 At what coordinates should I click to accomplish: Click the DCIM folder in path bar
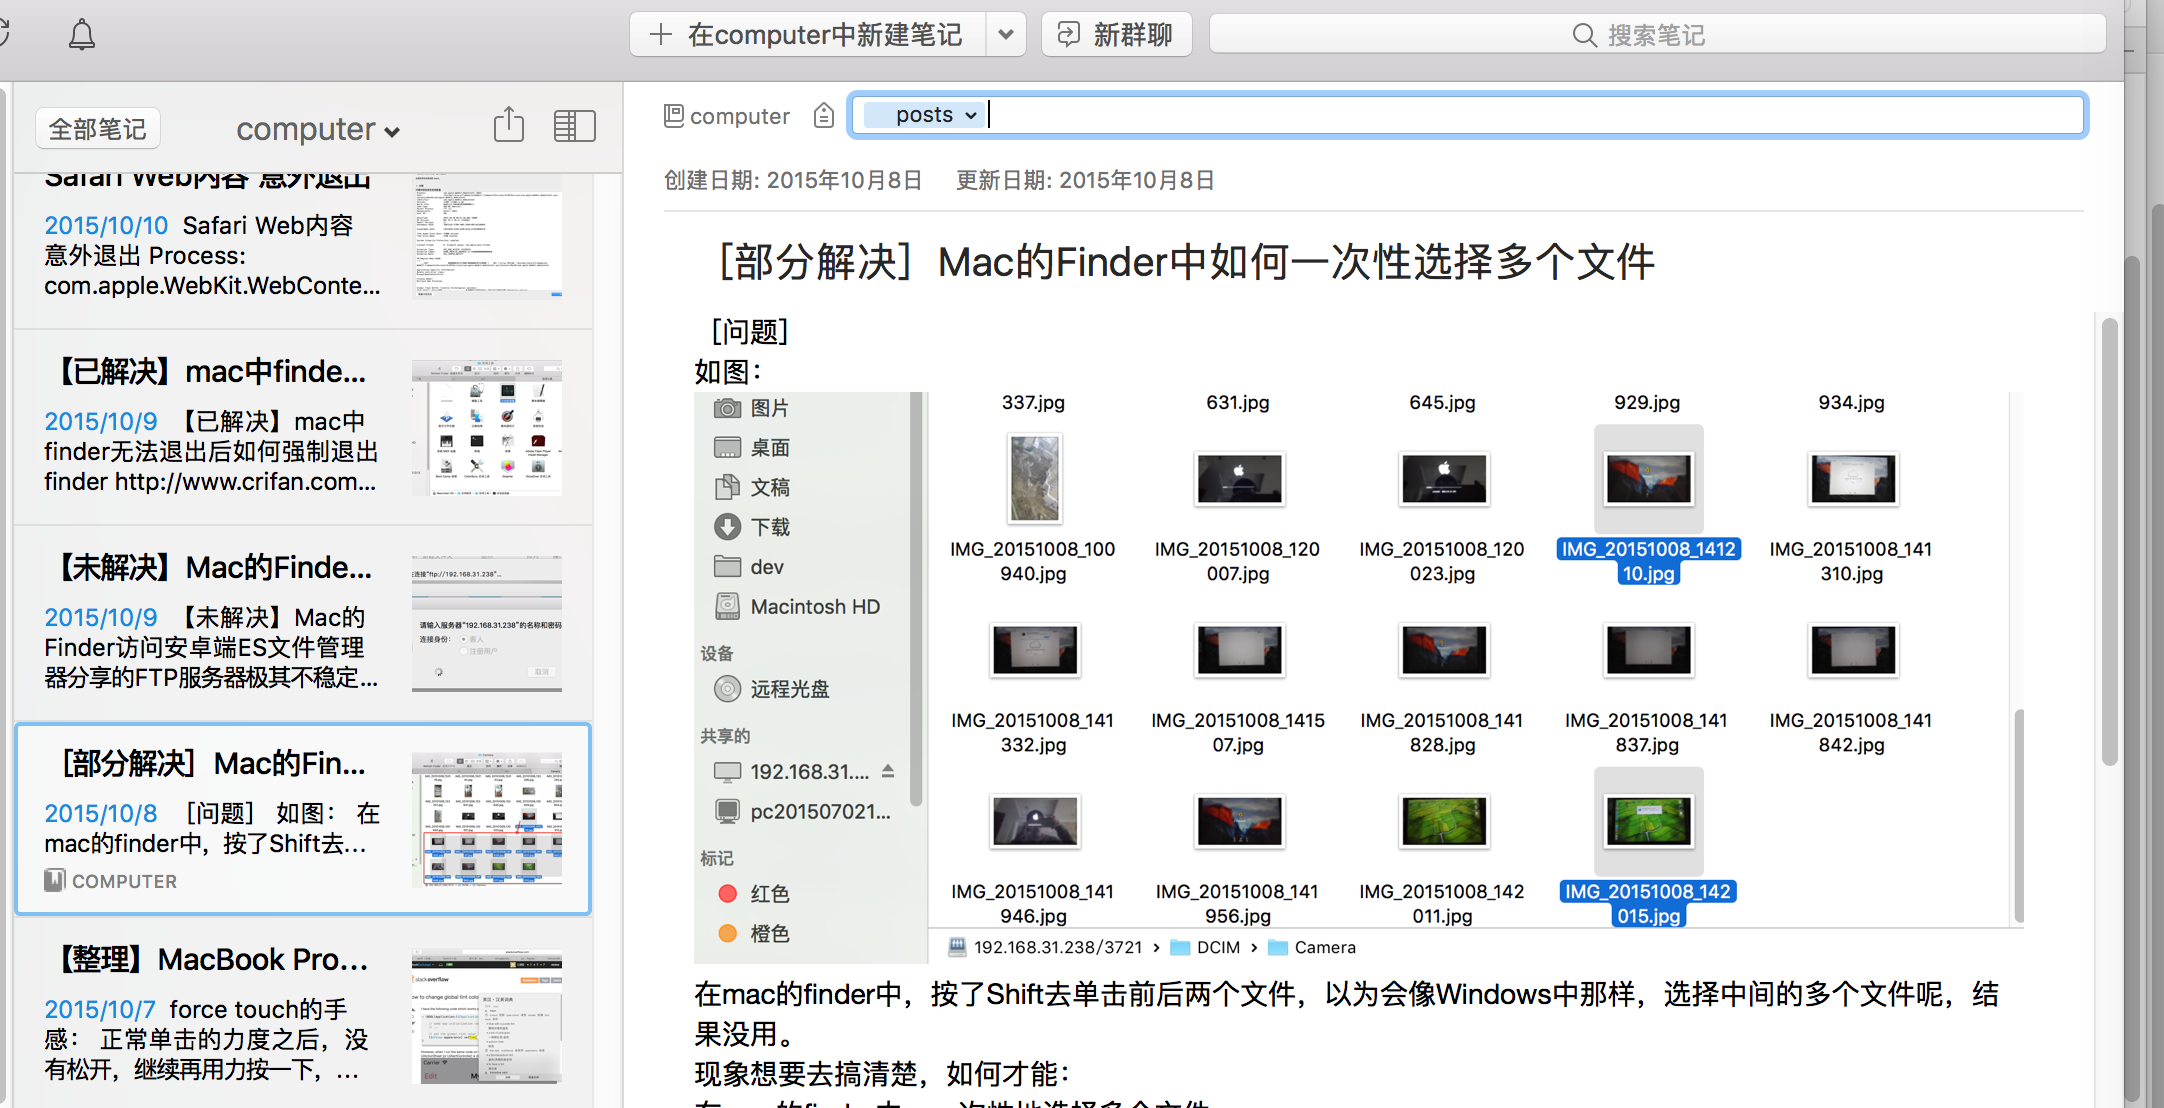[x=1217, y=947]
